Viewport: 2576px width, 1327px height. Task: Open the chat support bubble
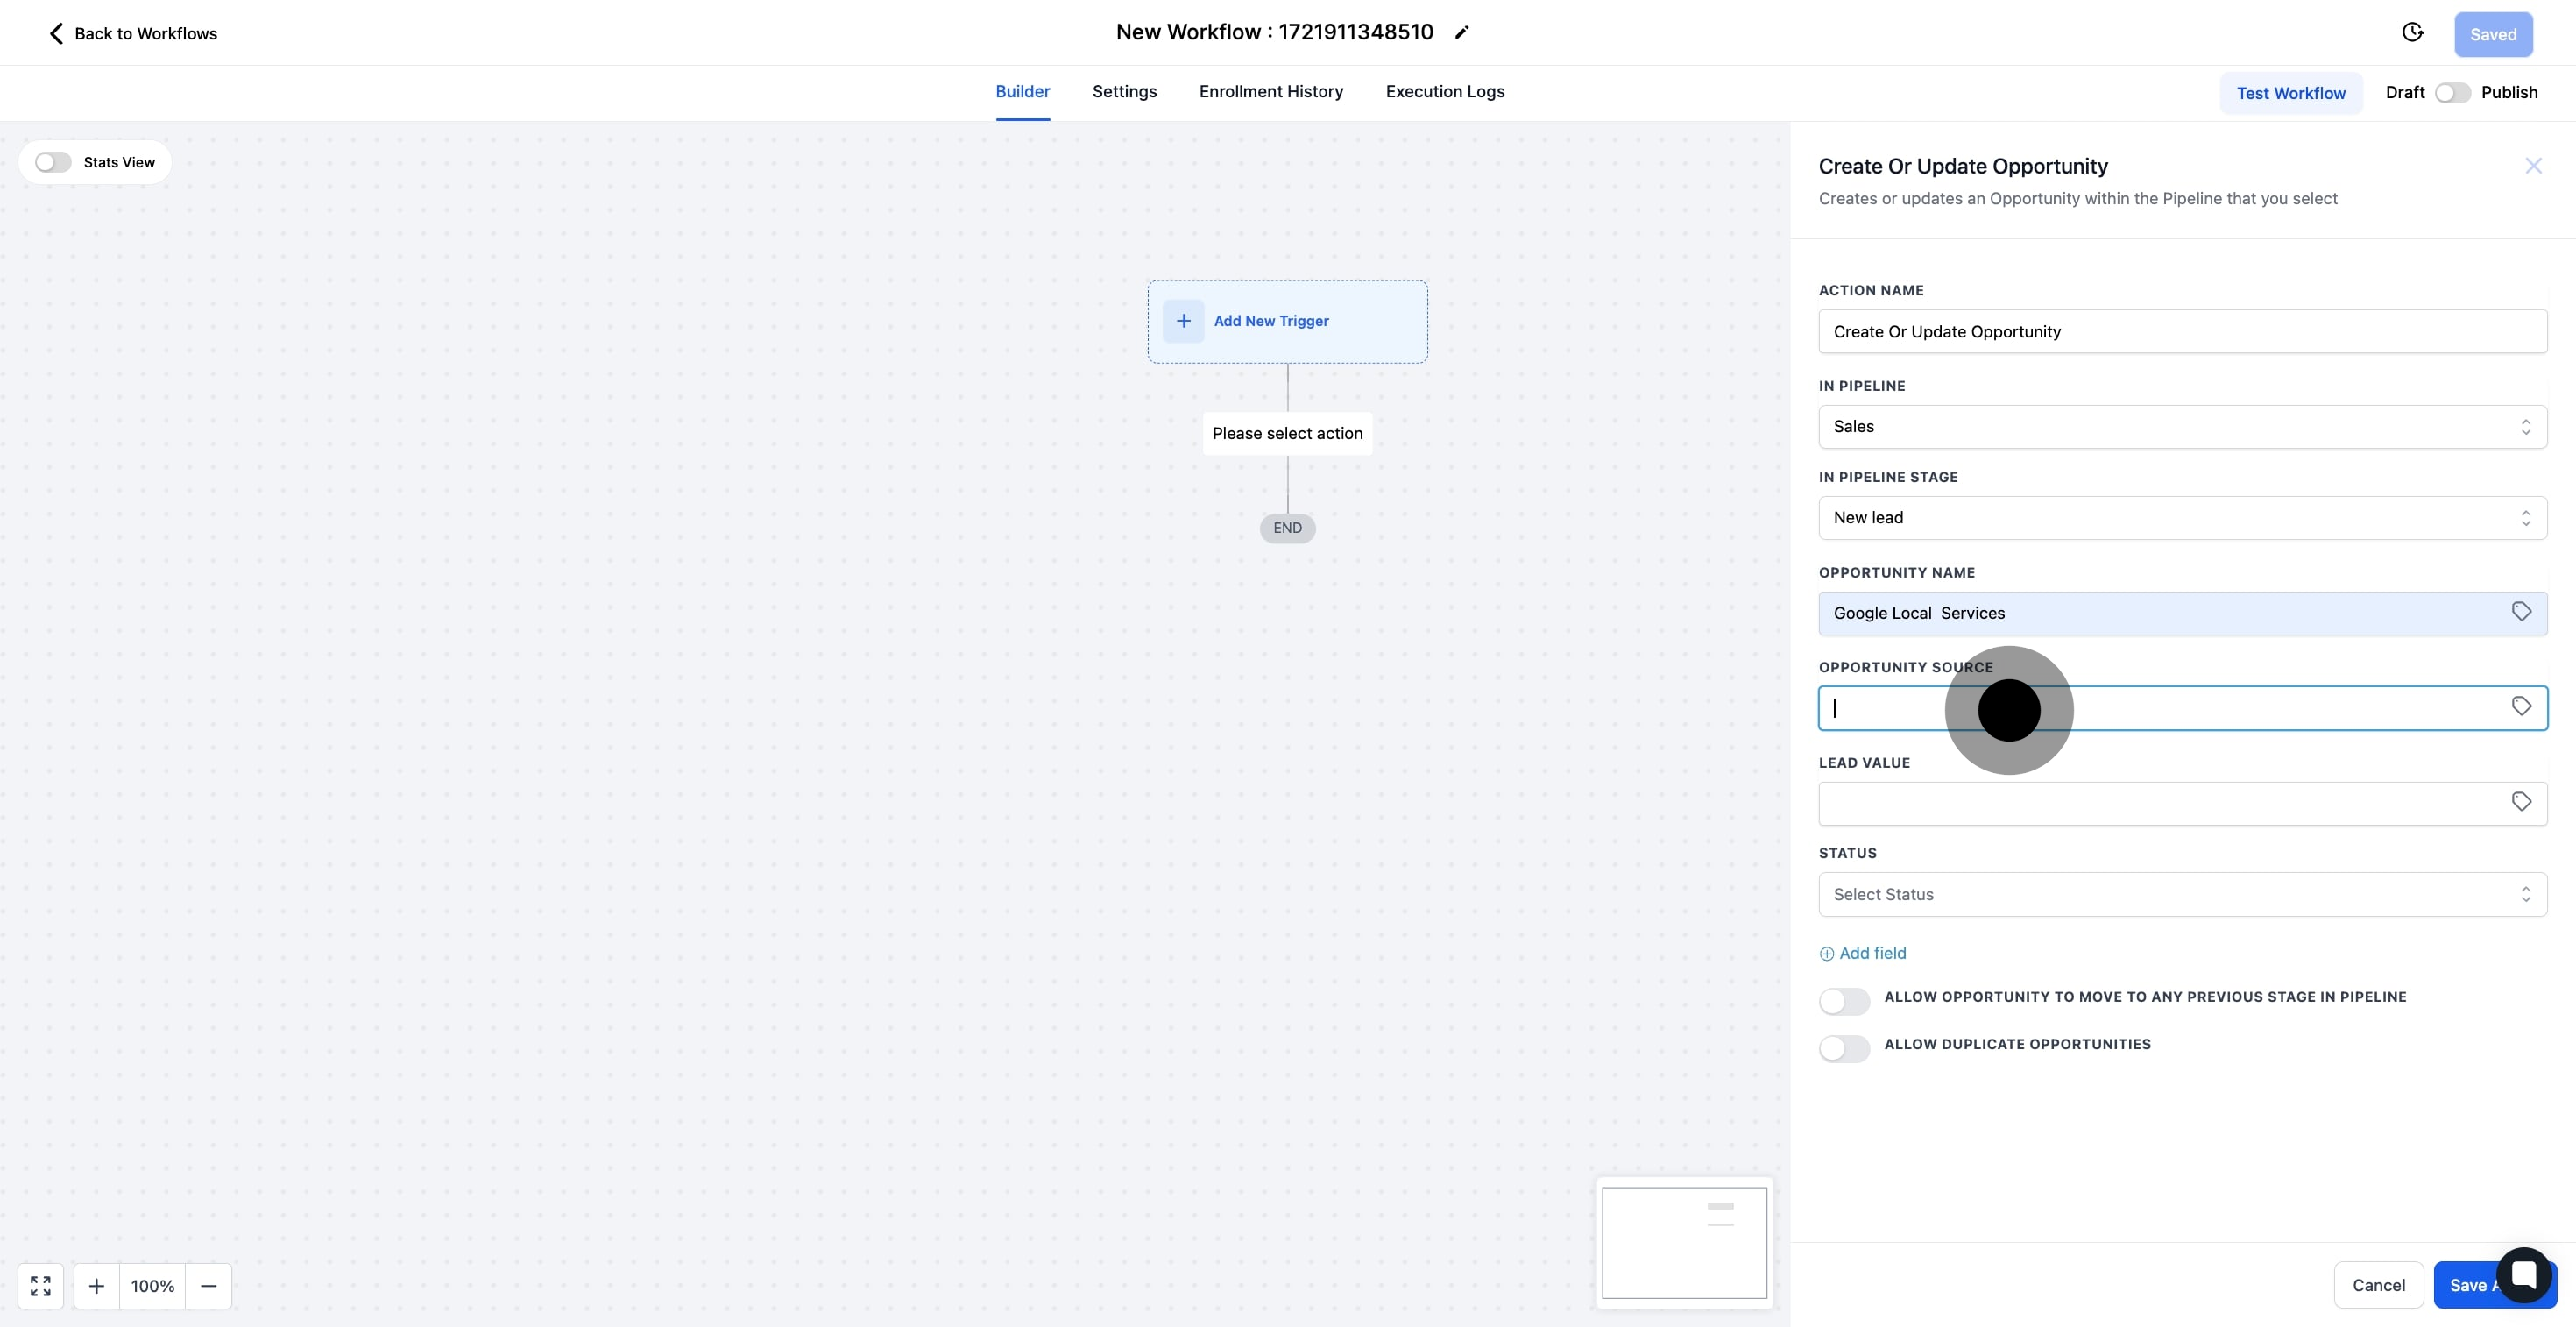pyautogui.click(x=2523, y=1275)
